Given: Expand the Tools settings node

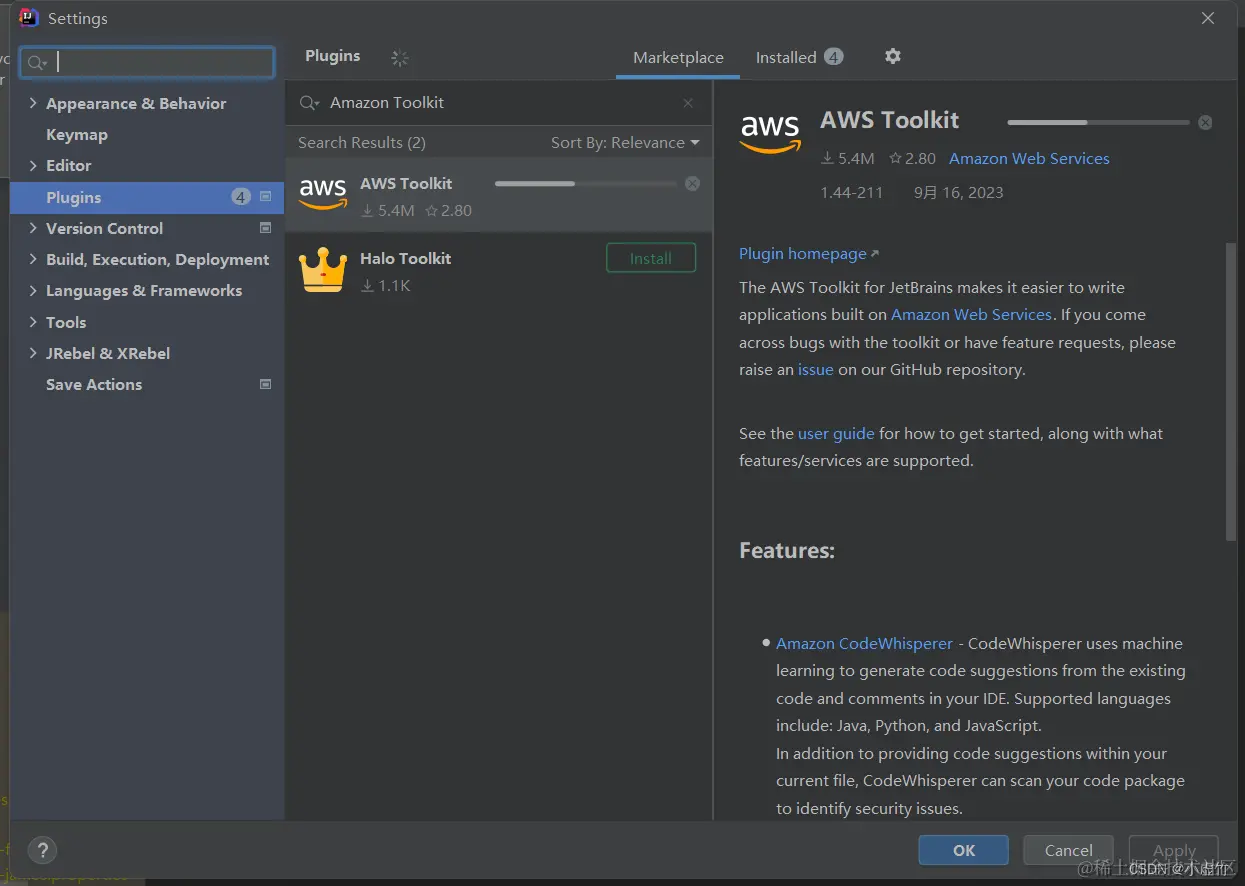Looking at the screenshot, I should [x=33, y=322].
